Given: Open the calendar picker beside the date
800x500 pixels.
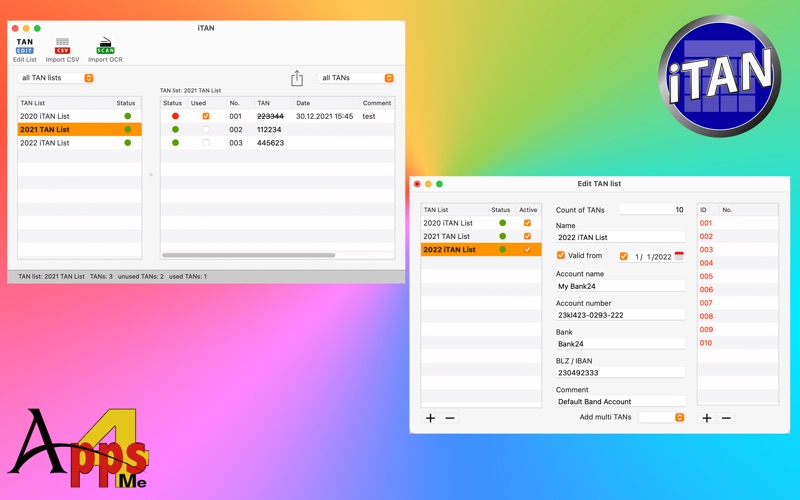Looking at the screenshot, I should click(680, 256).
